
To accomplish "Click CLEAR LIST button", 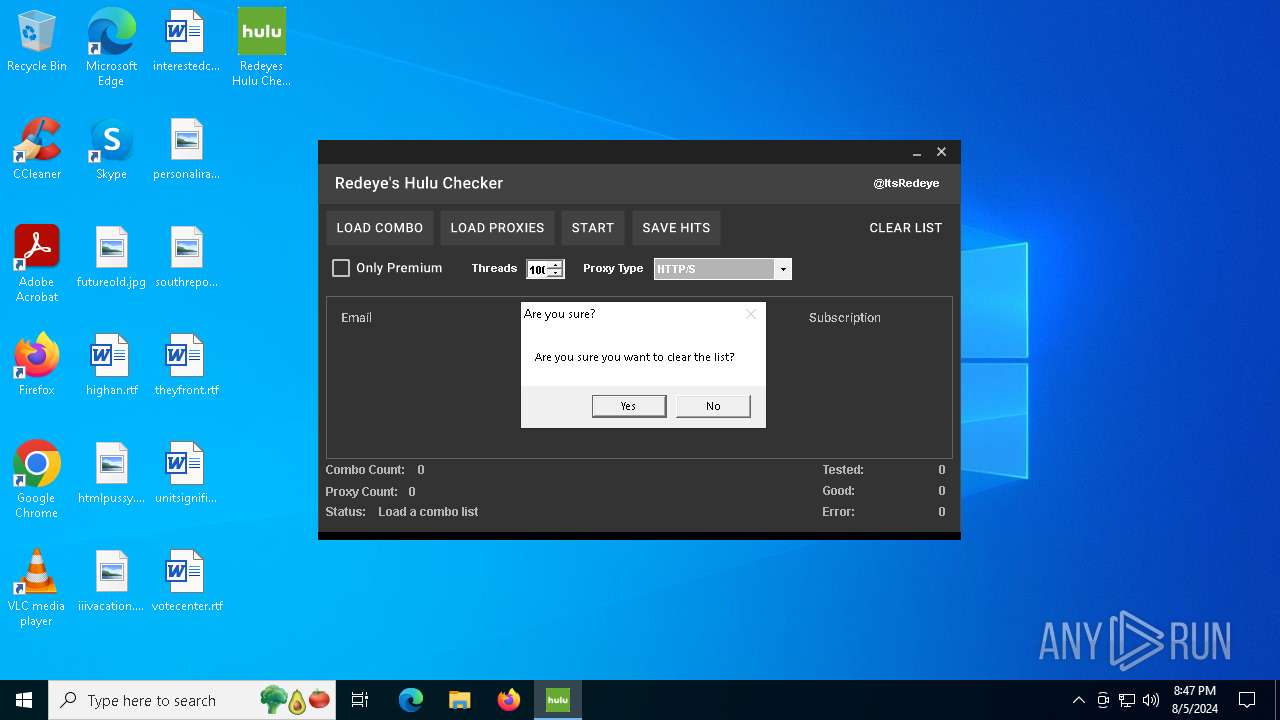I will click(x=906, y=228).
